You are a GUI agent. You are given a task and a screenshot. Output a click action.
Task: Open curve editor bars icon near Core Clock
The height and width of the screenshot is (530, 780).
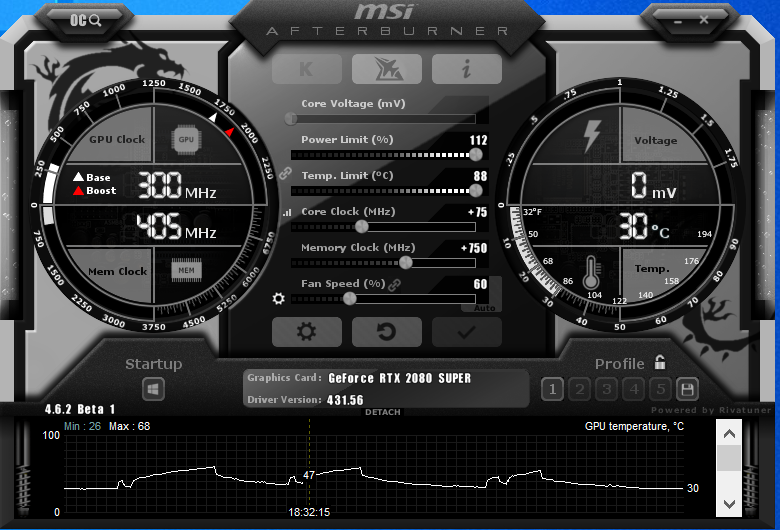point(287,212)
